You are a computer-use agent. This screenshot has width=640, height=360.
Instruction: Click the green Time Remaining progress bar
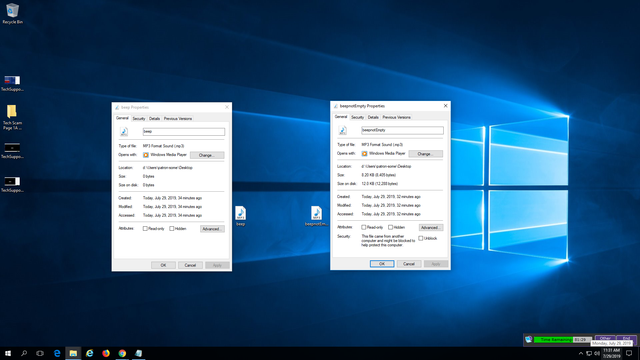click(563, 340)
